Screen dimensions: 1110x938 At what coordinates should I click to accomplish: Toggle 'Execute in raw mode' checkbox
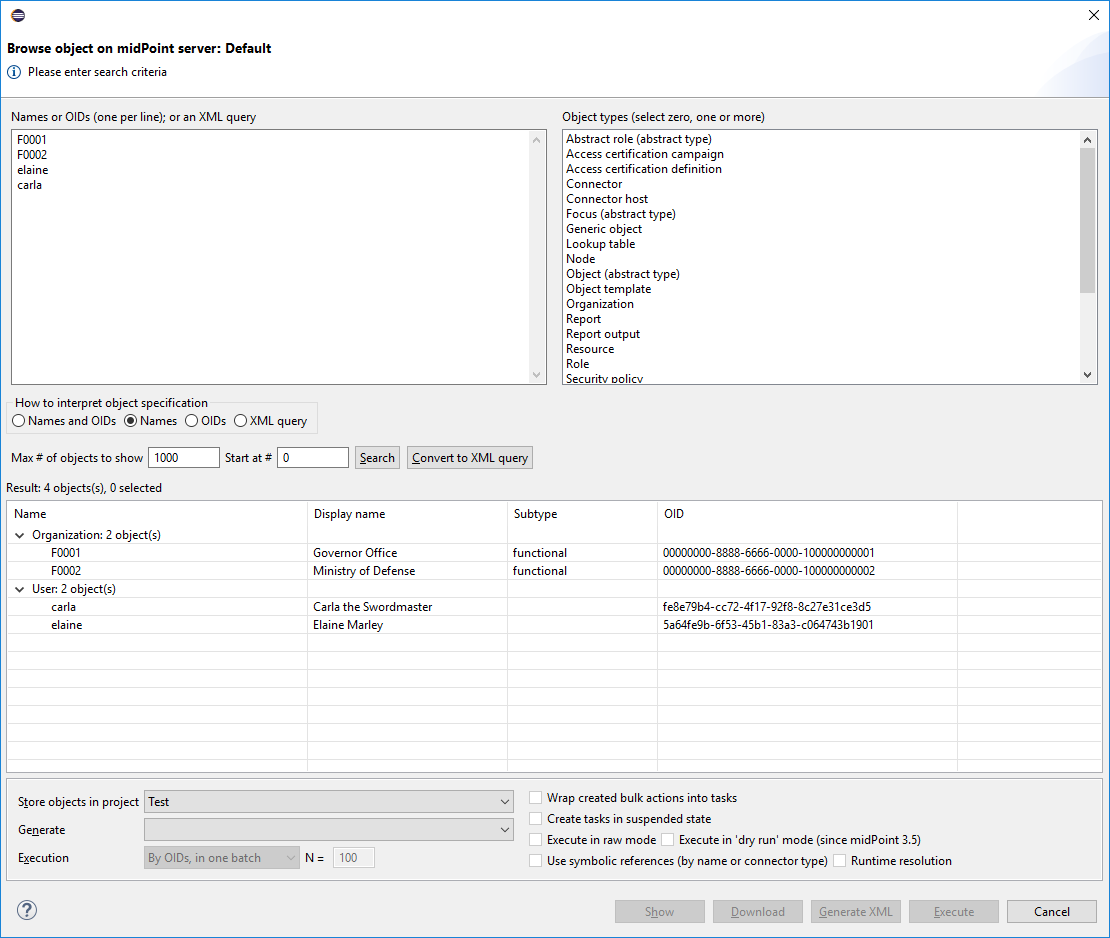[x=537, y=840]
